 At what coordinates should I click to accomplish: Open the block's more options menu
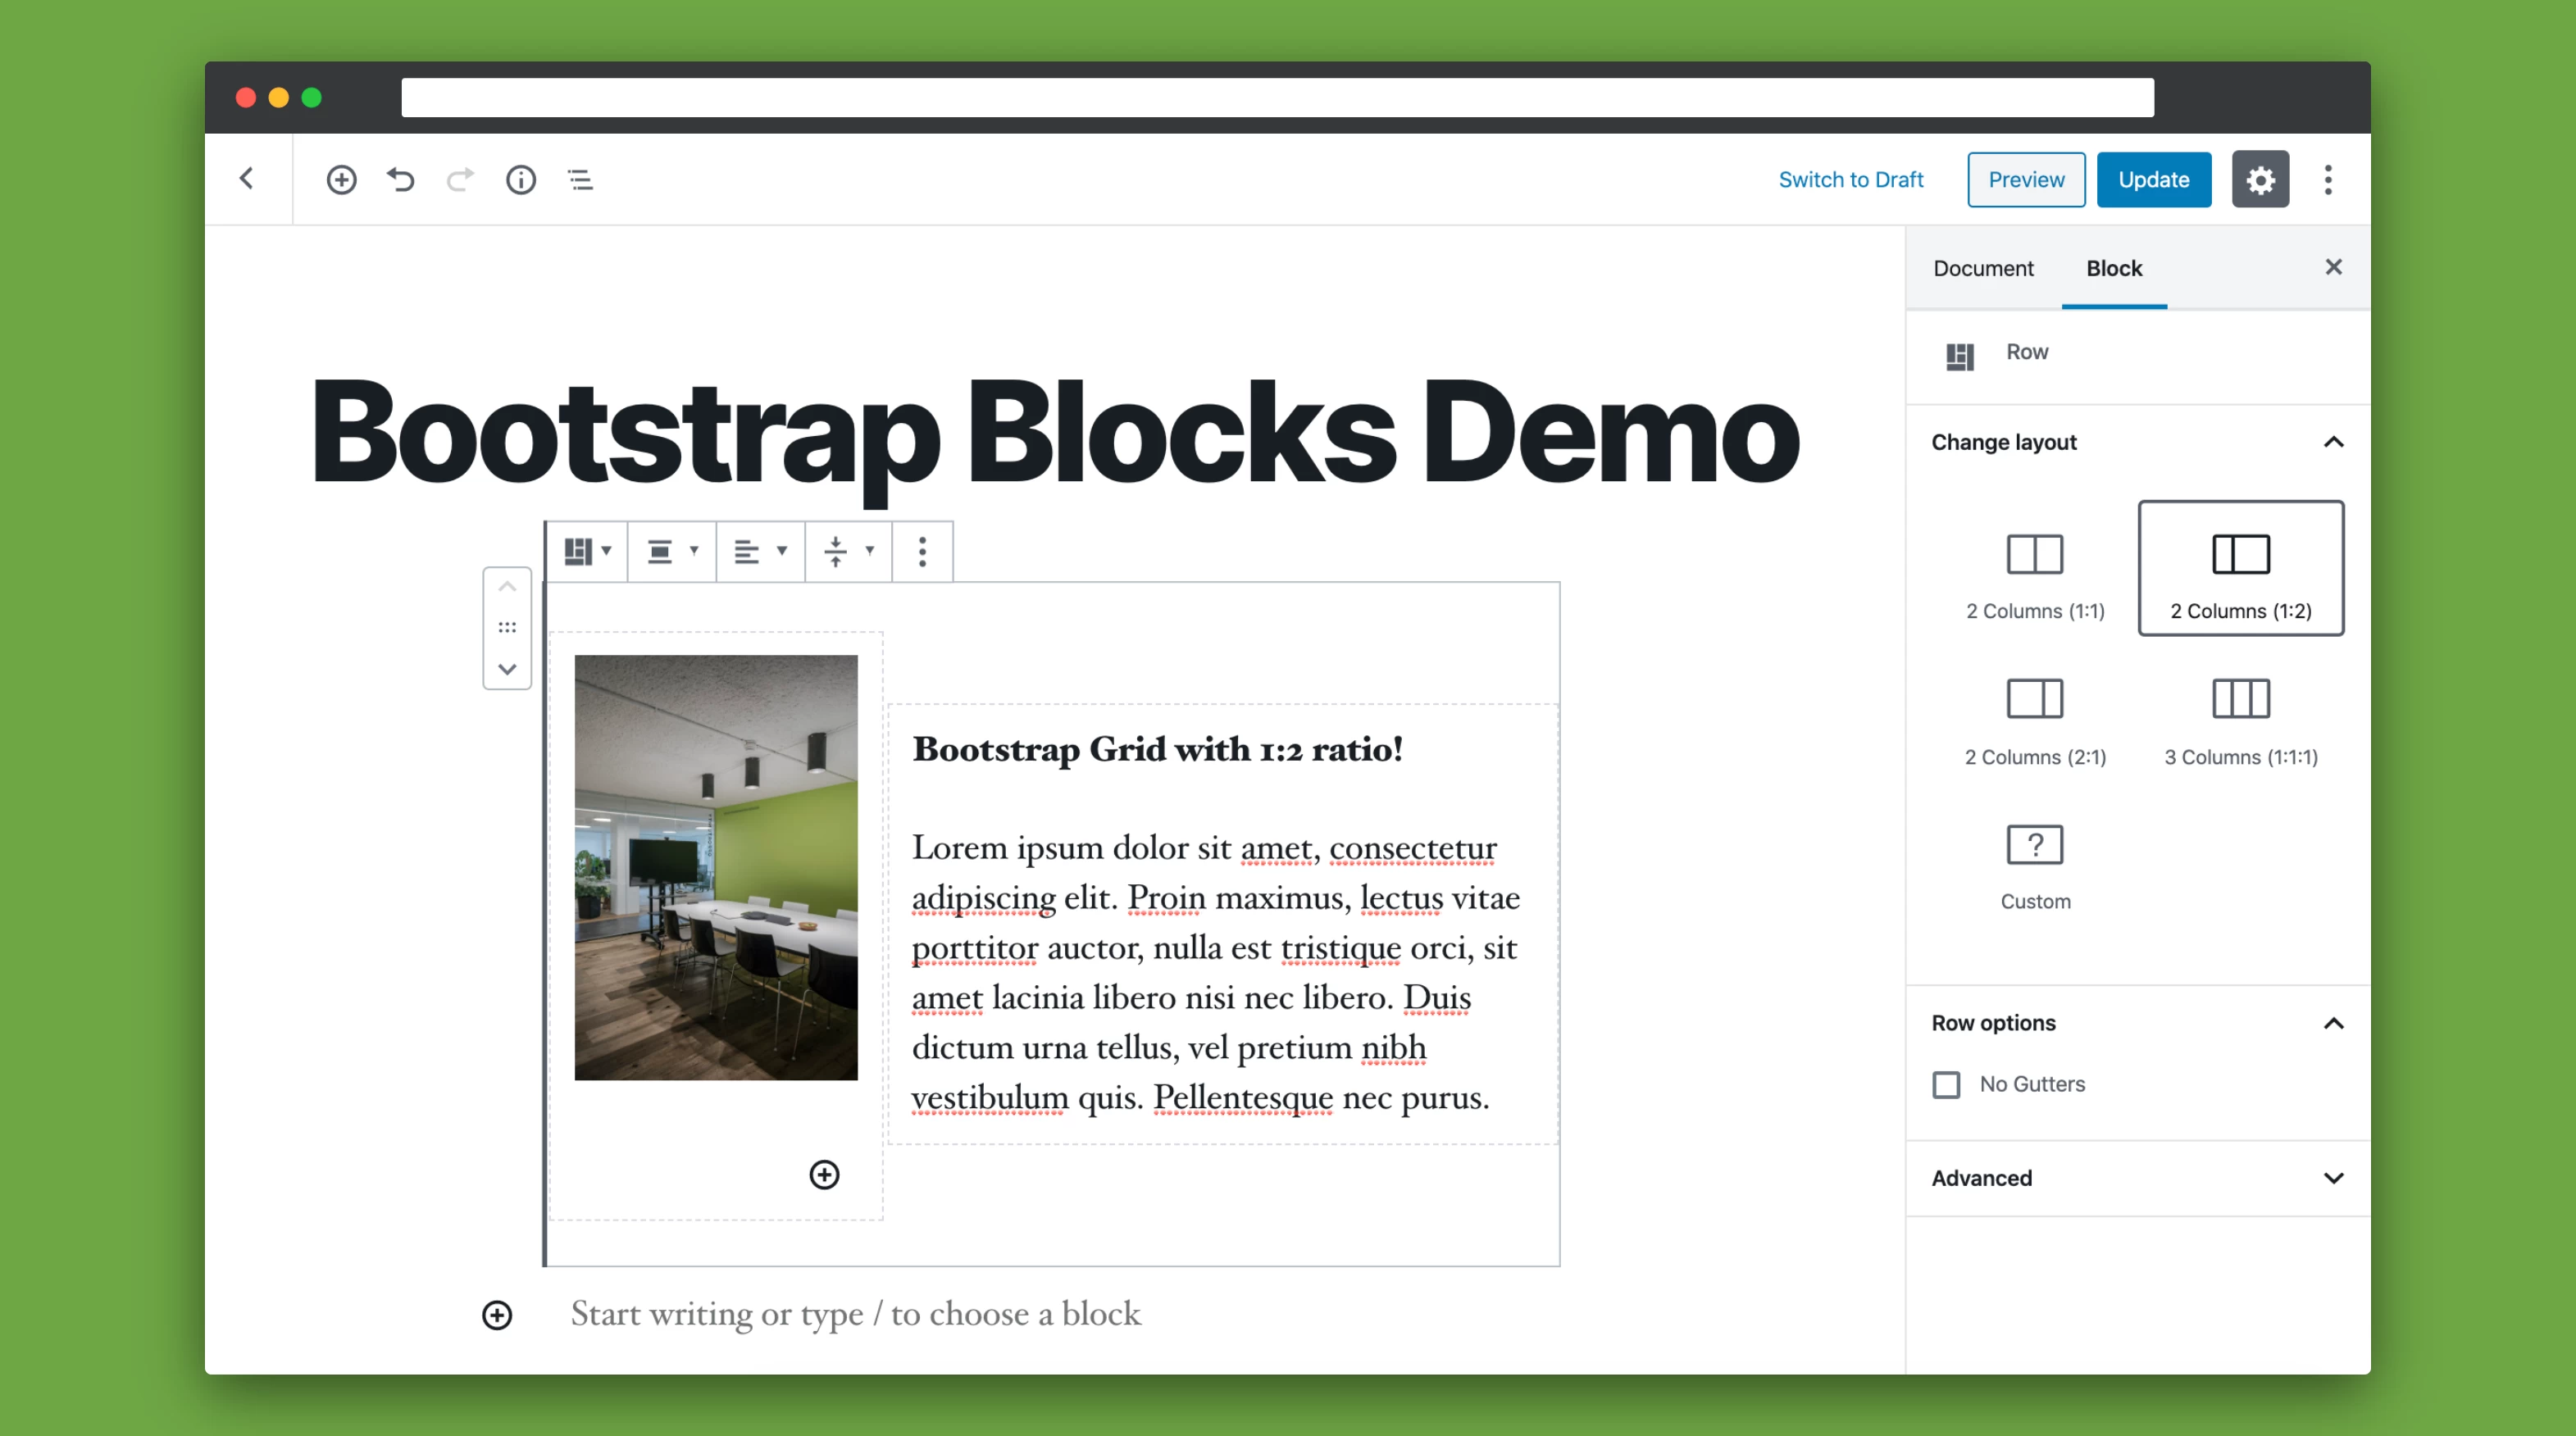tap(922, 551)
